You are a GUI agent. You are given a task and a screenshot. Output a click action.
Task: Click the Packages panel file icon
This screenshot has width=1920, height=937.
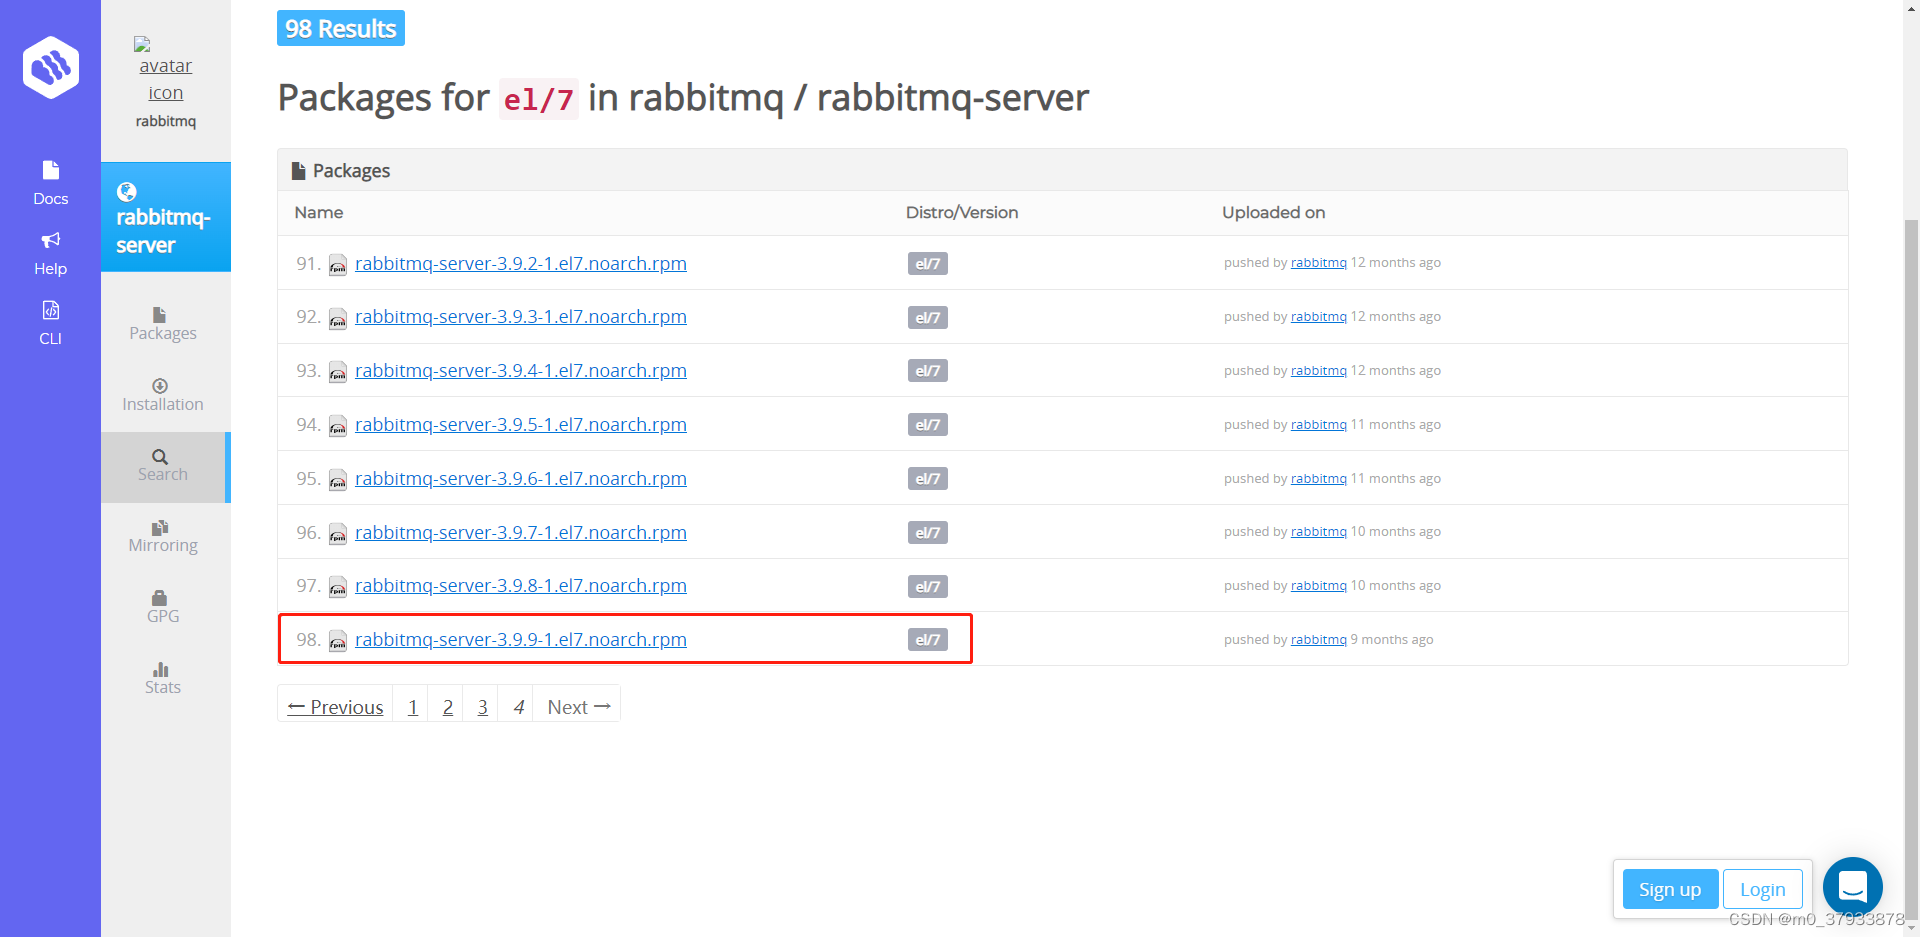tap(298, 171)
